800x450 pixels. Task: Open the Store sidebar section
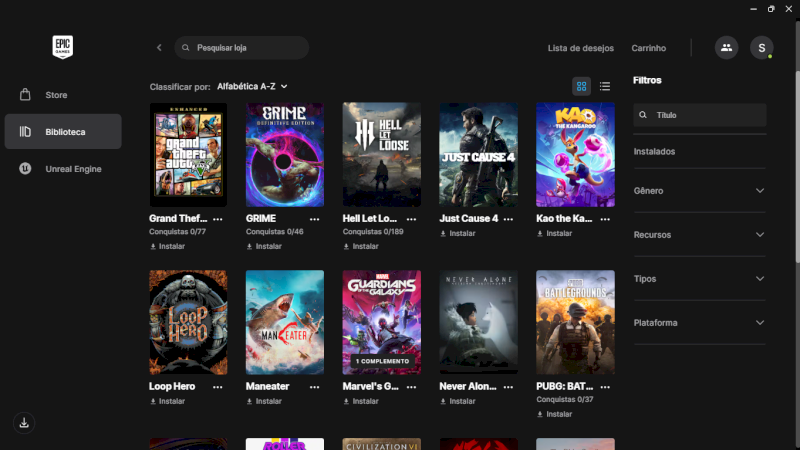(x=63, y=95)
